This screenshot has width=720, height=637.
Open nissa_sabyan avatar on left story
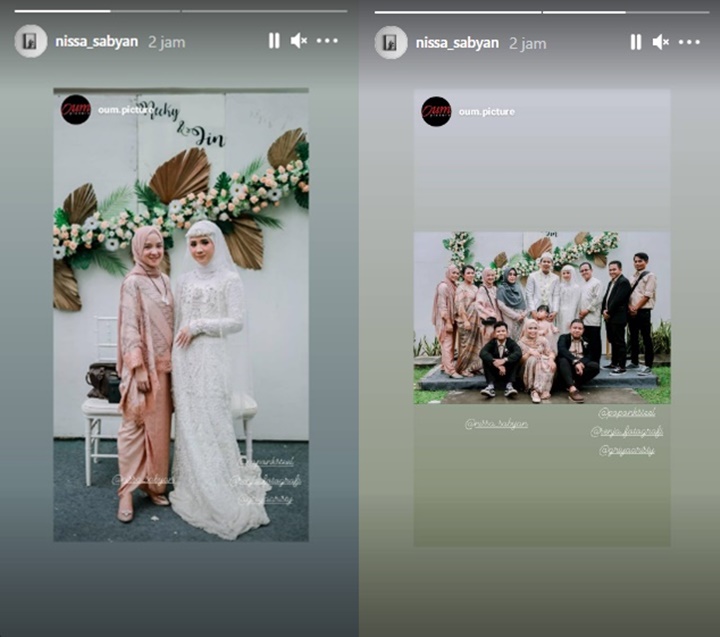(x=31, y=41)
